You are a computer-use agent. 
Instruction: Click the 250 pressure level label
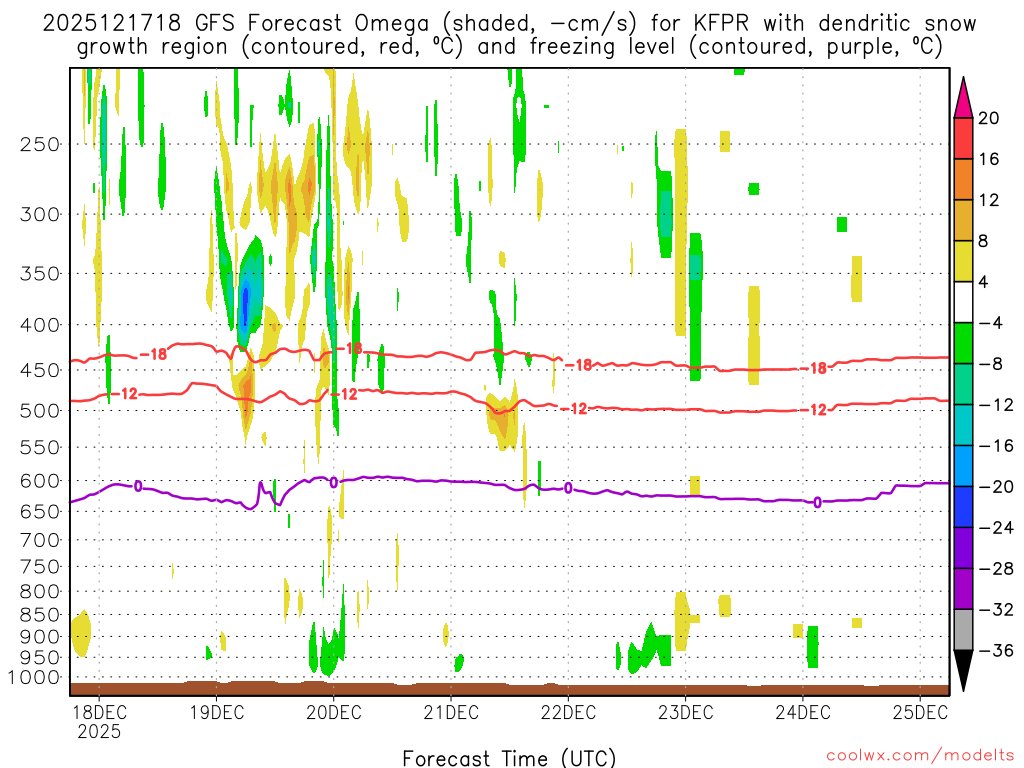(40, 144)
